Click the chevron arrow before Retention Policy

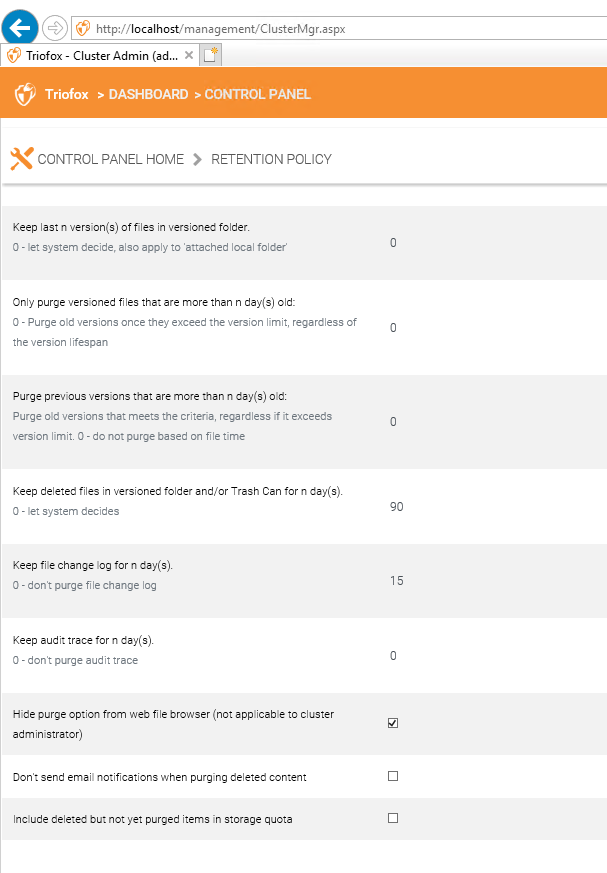[197, 160]
